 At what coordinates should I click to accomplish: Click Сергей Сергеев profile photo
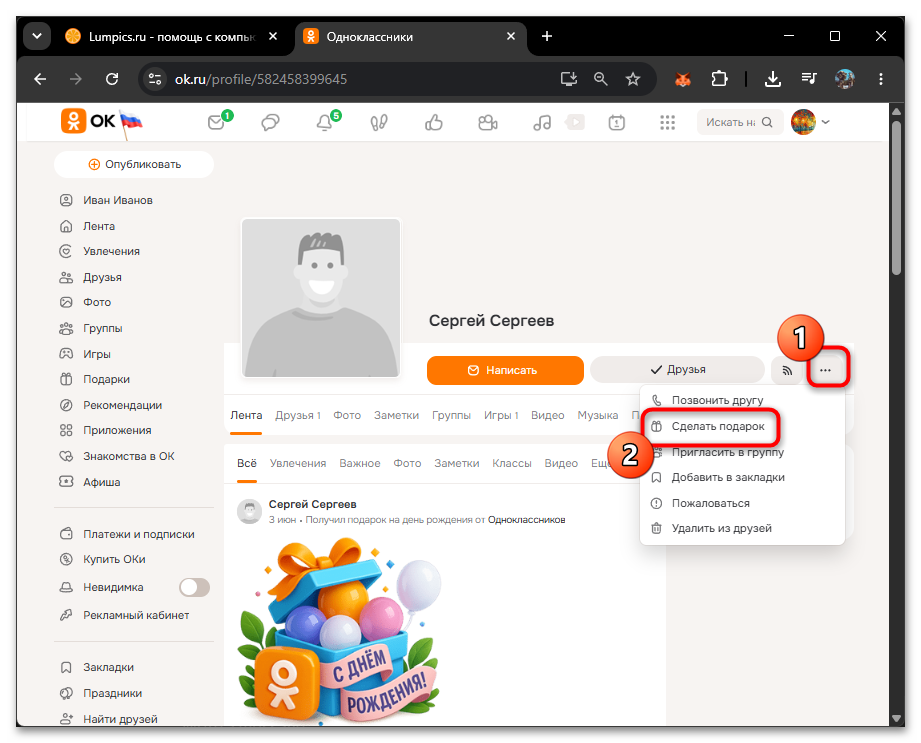click(321, 298)
